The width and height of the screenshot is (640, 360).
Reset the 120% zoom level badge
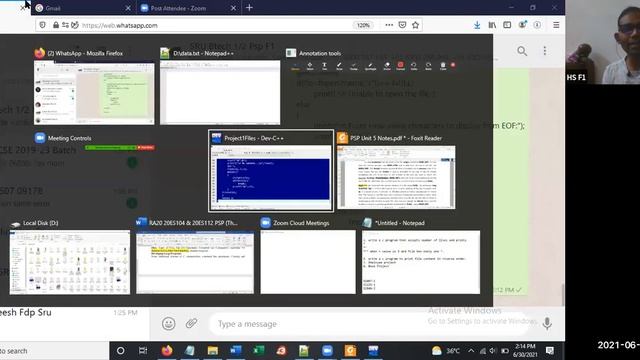click(x=363, y=25)
